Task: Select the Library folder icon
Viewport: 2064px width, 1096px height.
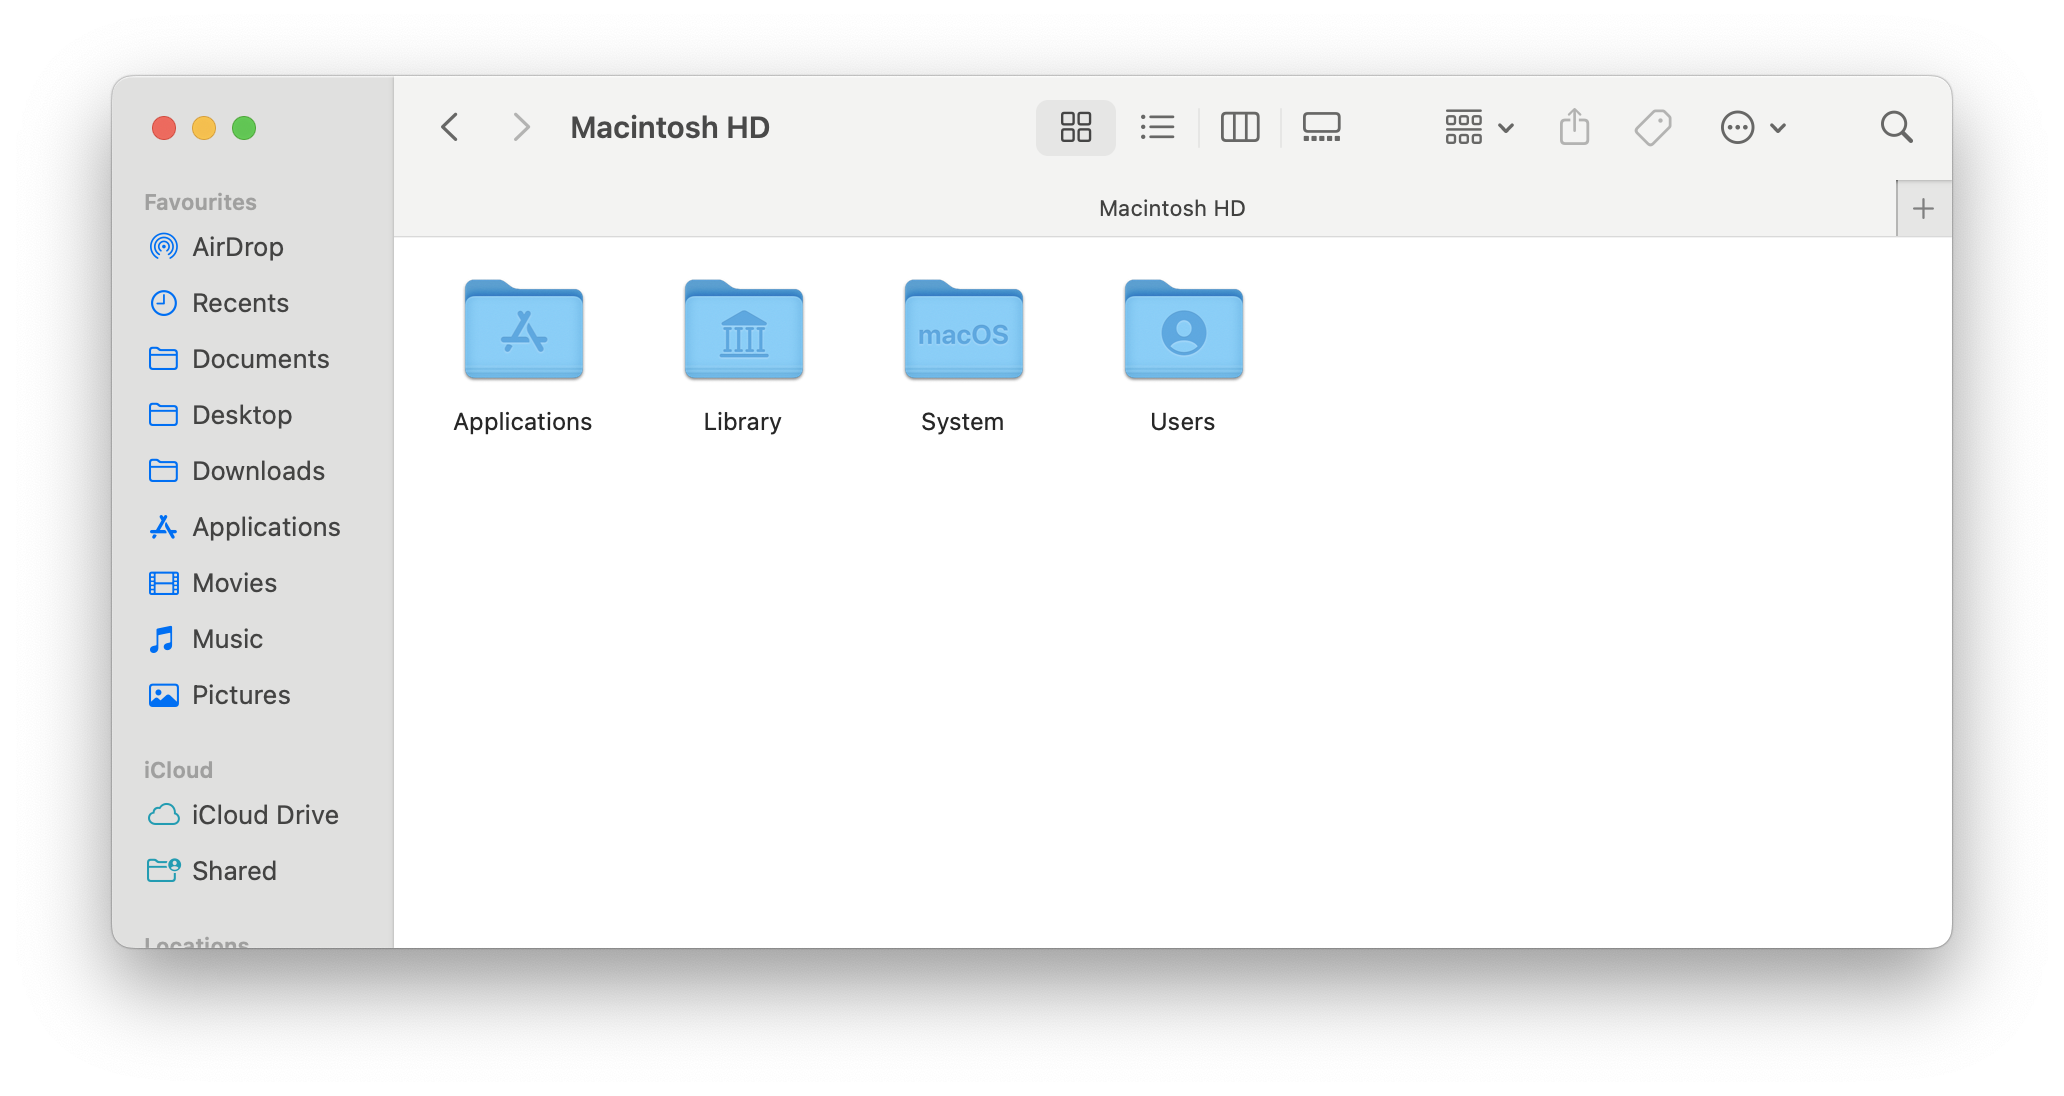Action: 743,329
